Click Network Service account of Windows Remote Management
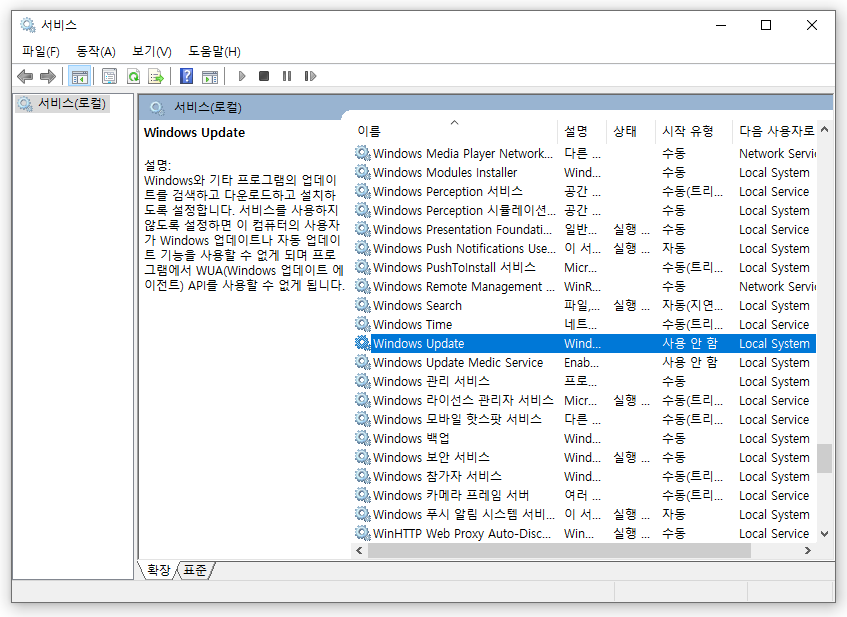 (777, 286)
